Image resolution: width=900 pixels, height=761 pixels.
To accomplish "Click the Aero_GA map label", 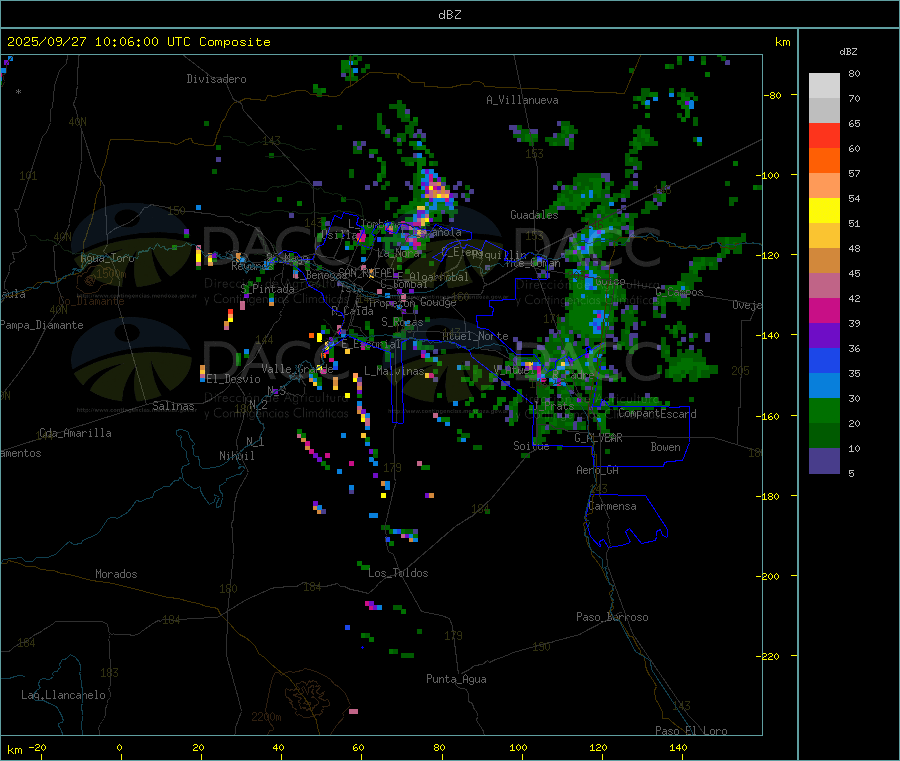I will click(598, 470).
